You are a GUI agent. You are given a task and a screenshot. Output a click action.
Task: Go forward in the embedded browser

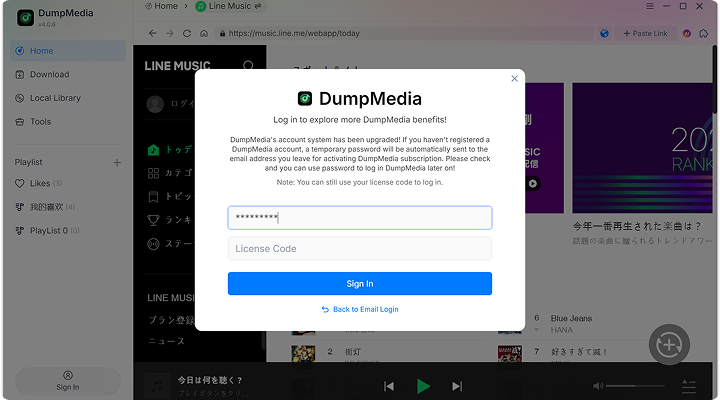tap(169, 33)
